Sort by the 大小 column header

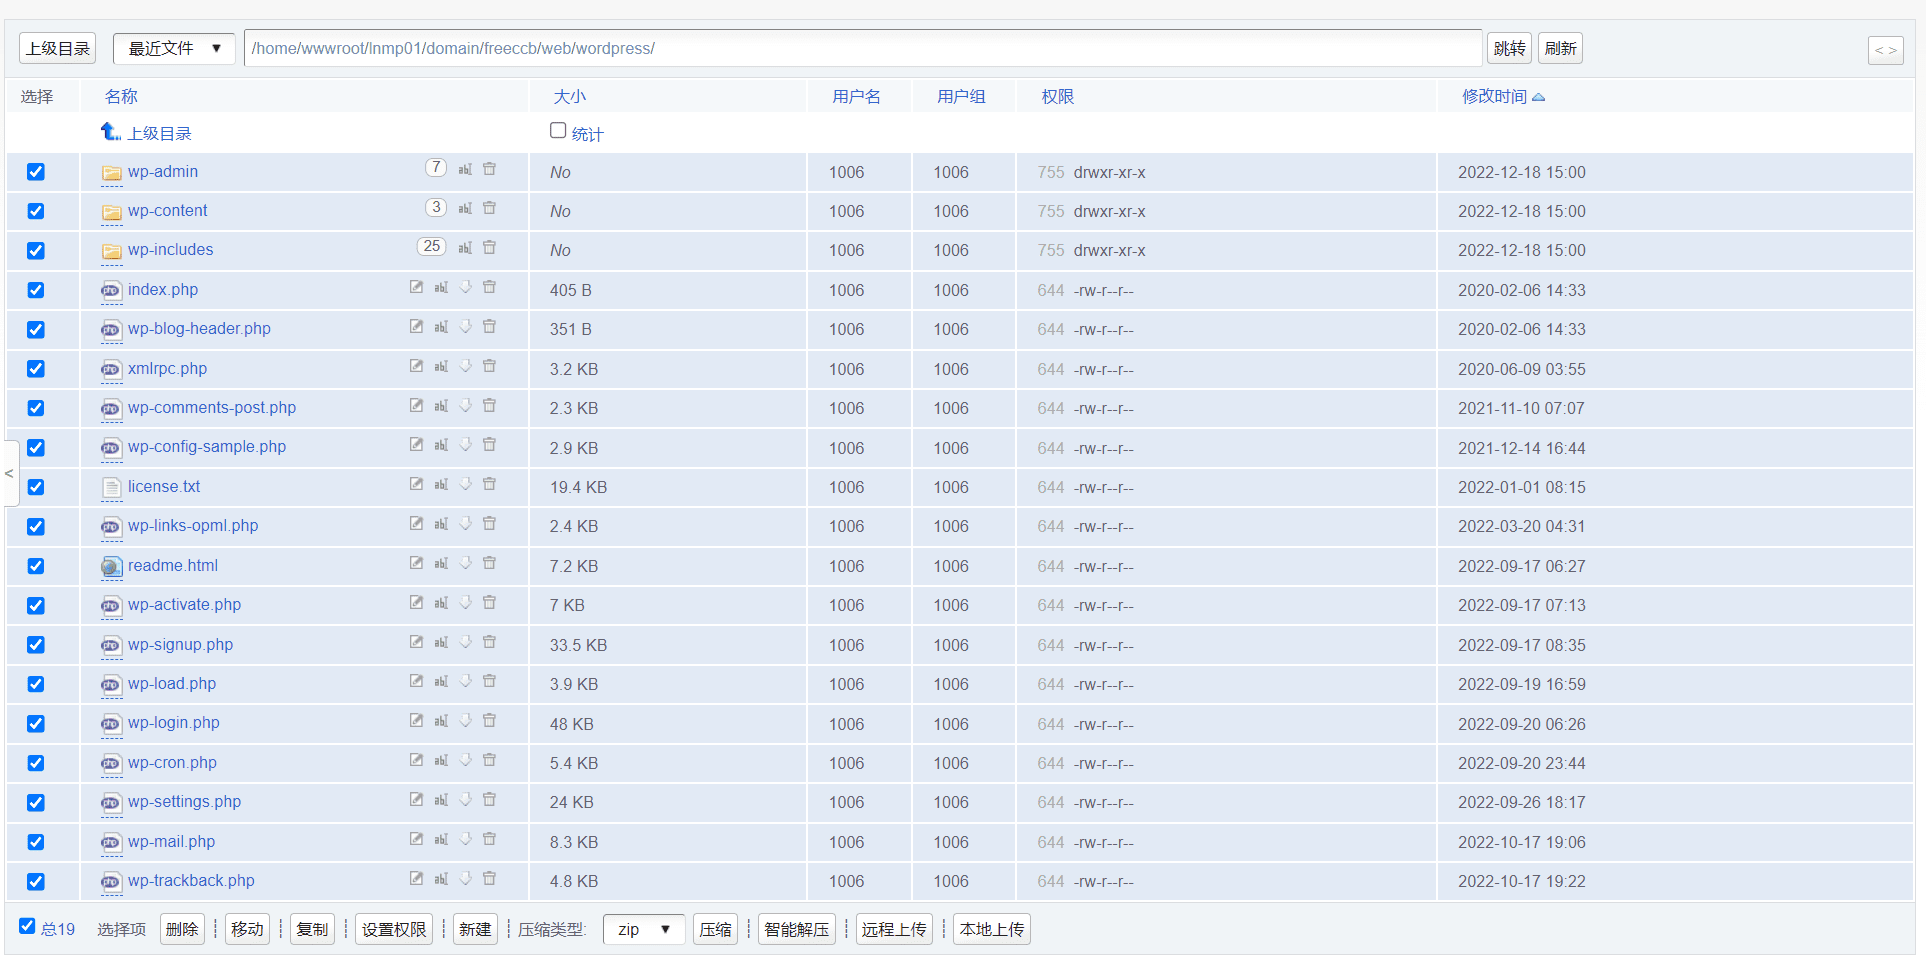569,96
